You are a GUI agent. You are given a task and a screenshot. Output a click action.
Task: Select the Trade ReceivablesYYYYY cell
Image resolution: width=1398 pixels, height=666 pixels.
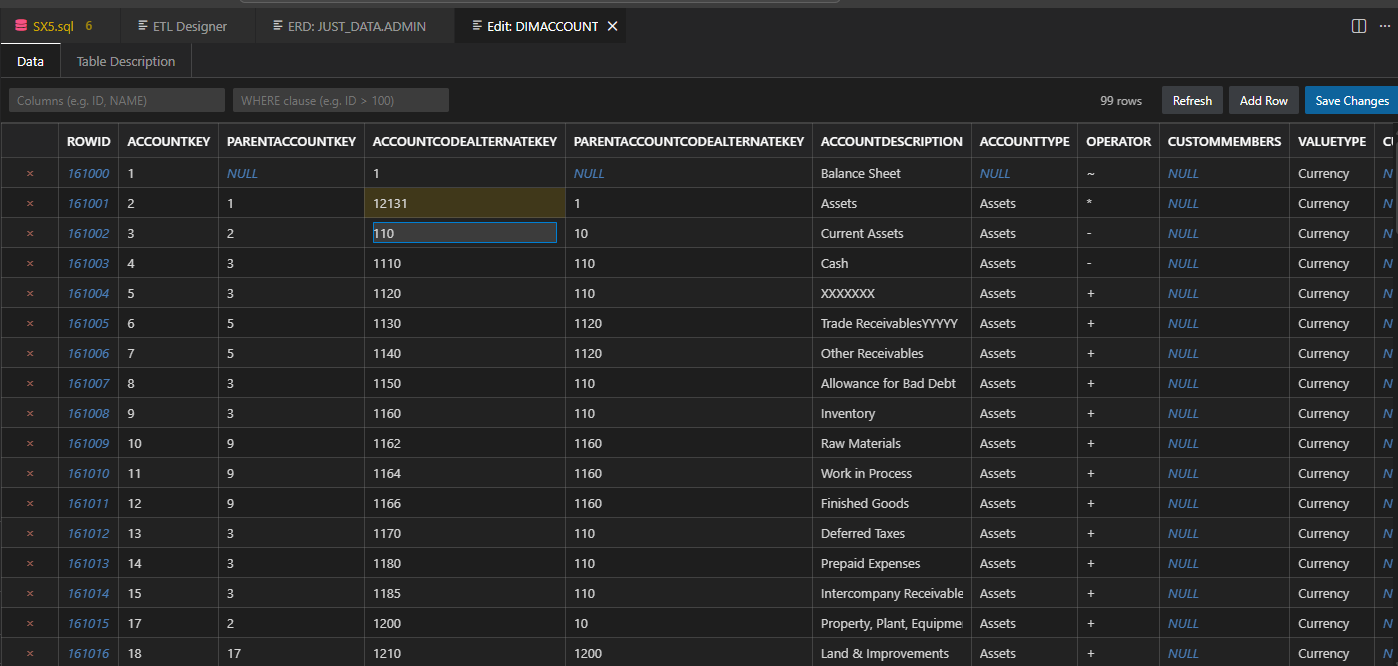point(892,323)
